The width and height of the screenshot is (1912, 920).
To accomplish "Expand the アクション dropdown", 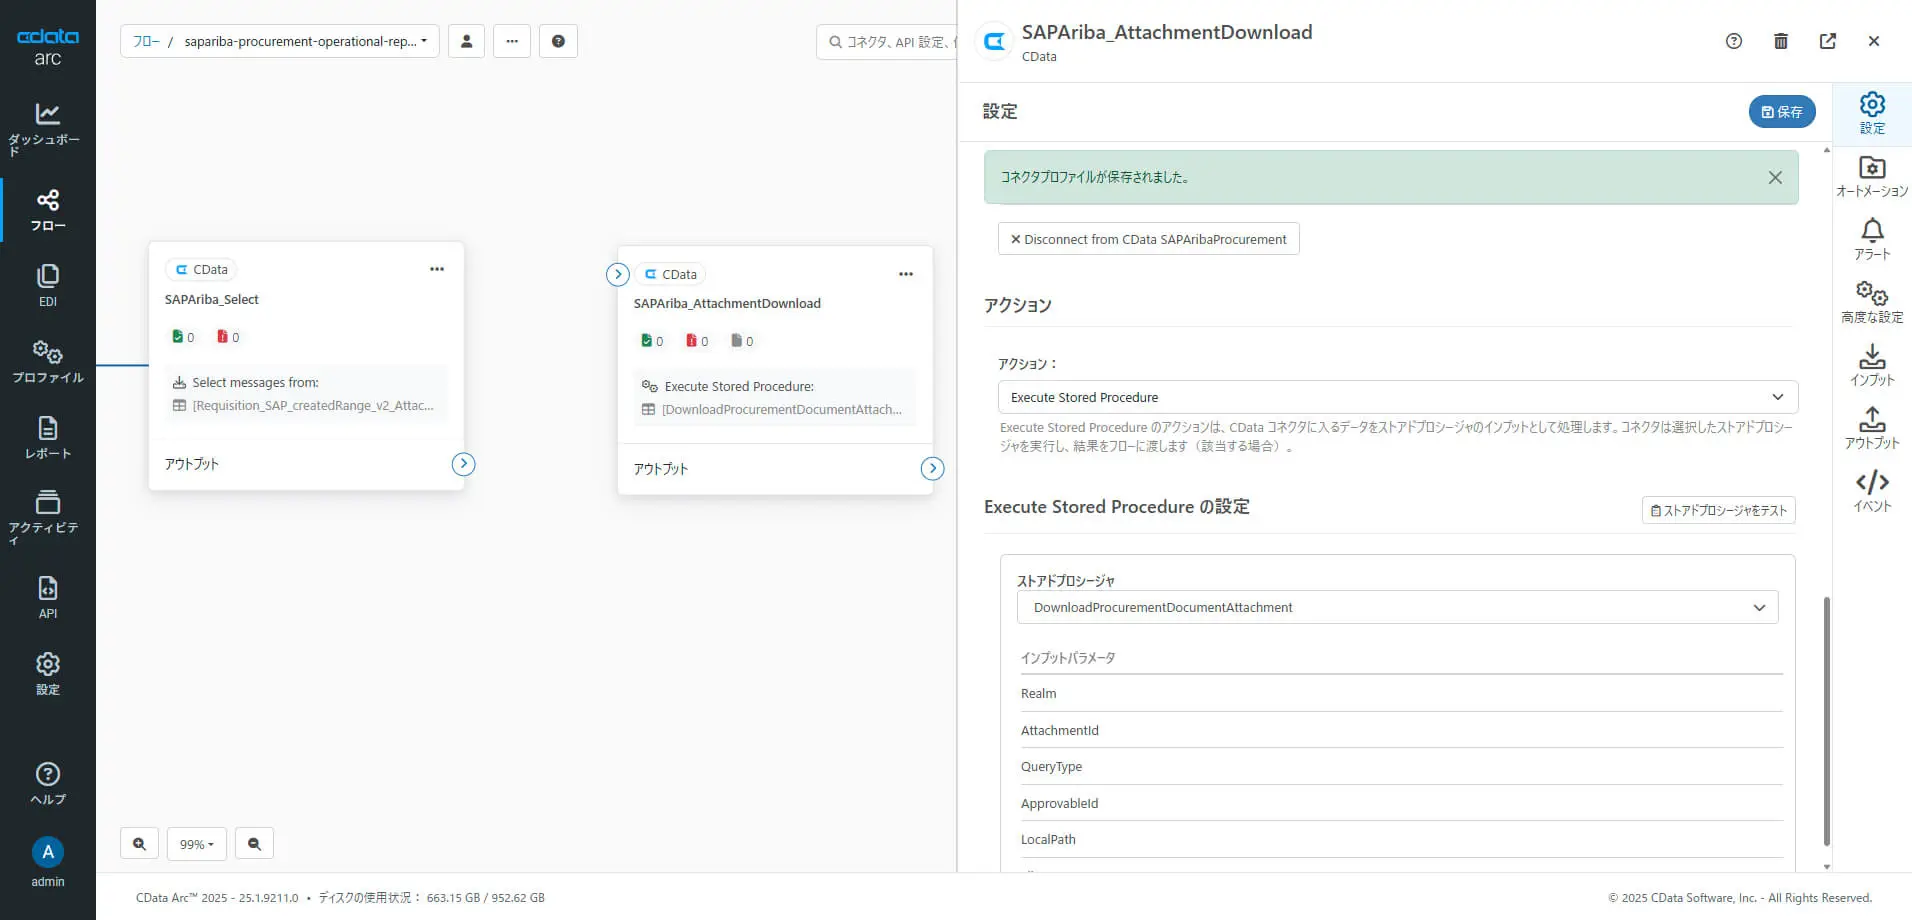I will tap(1397, 397).
